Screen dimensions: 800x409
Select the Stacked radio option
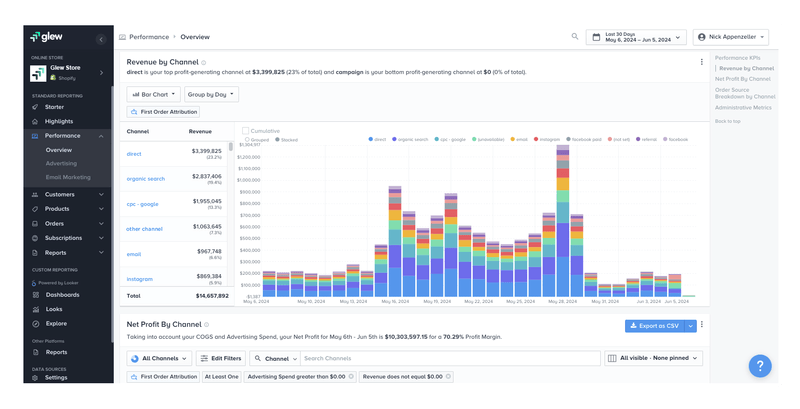pyautogui.click(x=277, y=140)
